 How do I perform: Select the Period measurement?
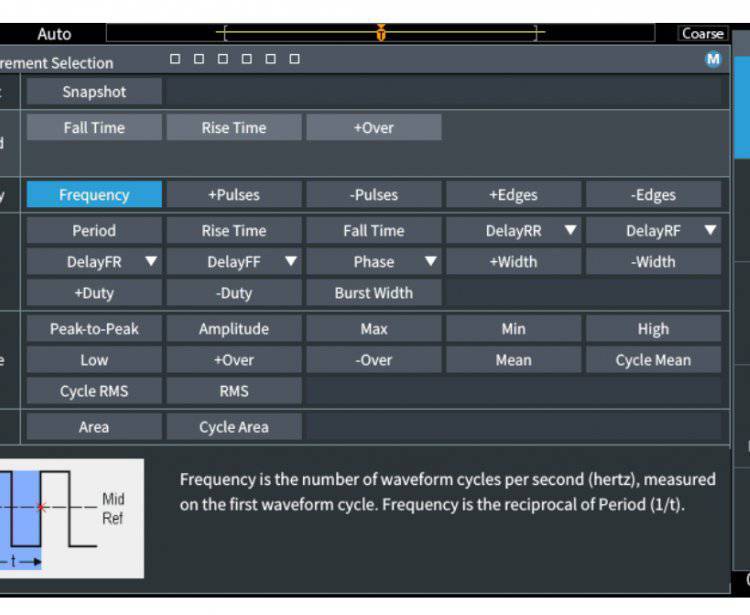[x=94, y=231]
